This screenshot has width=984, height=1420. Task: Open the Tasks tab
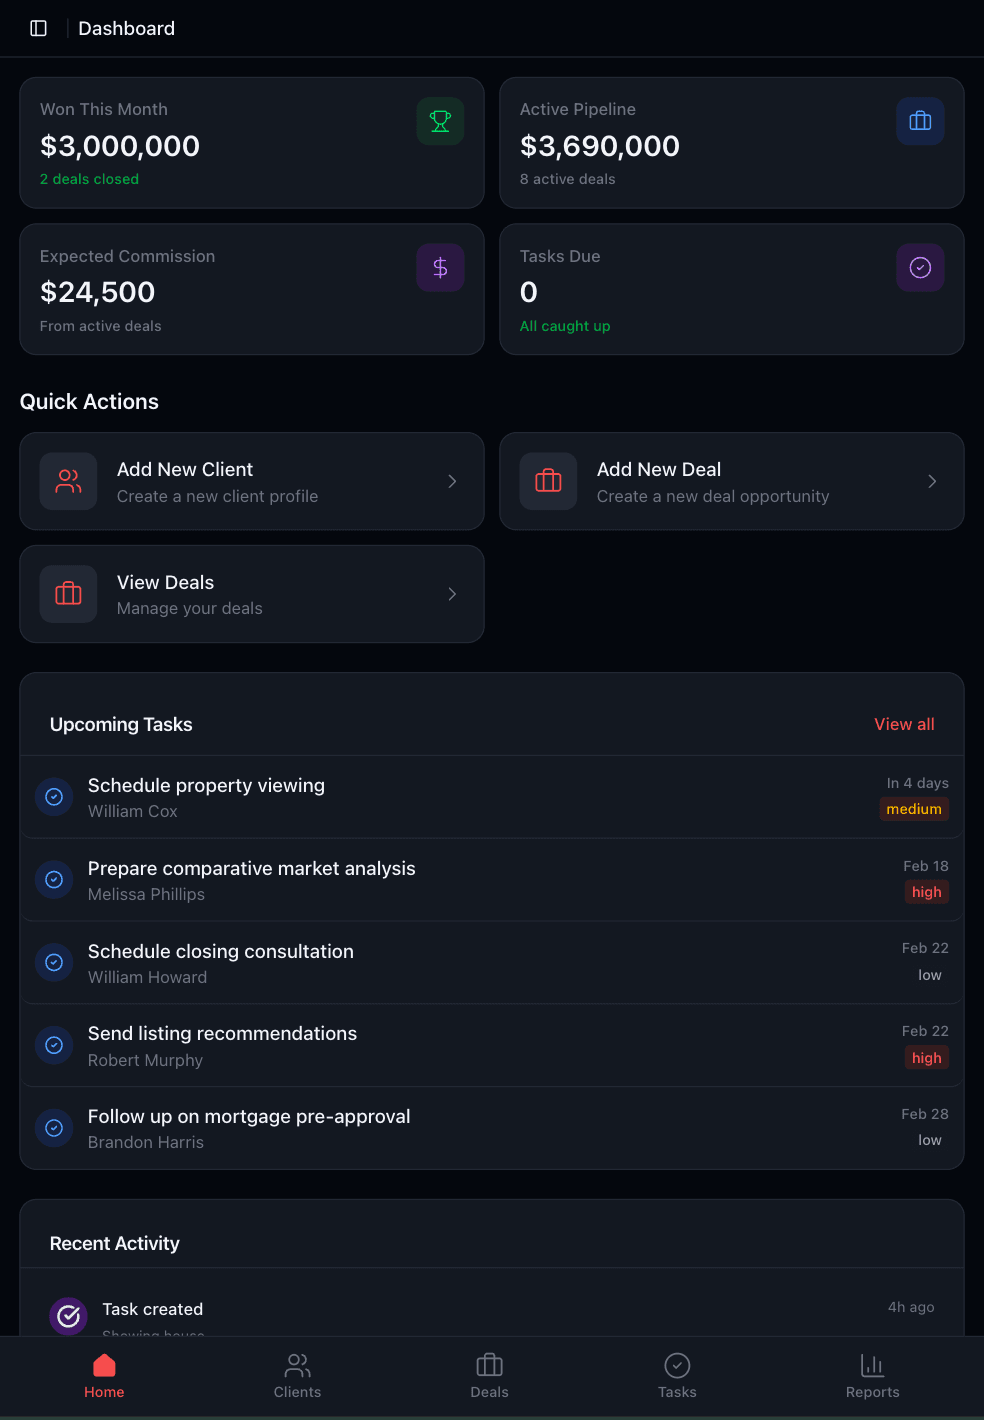pos(677,1375)
